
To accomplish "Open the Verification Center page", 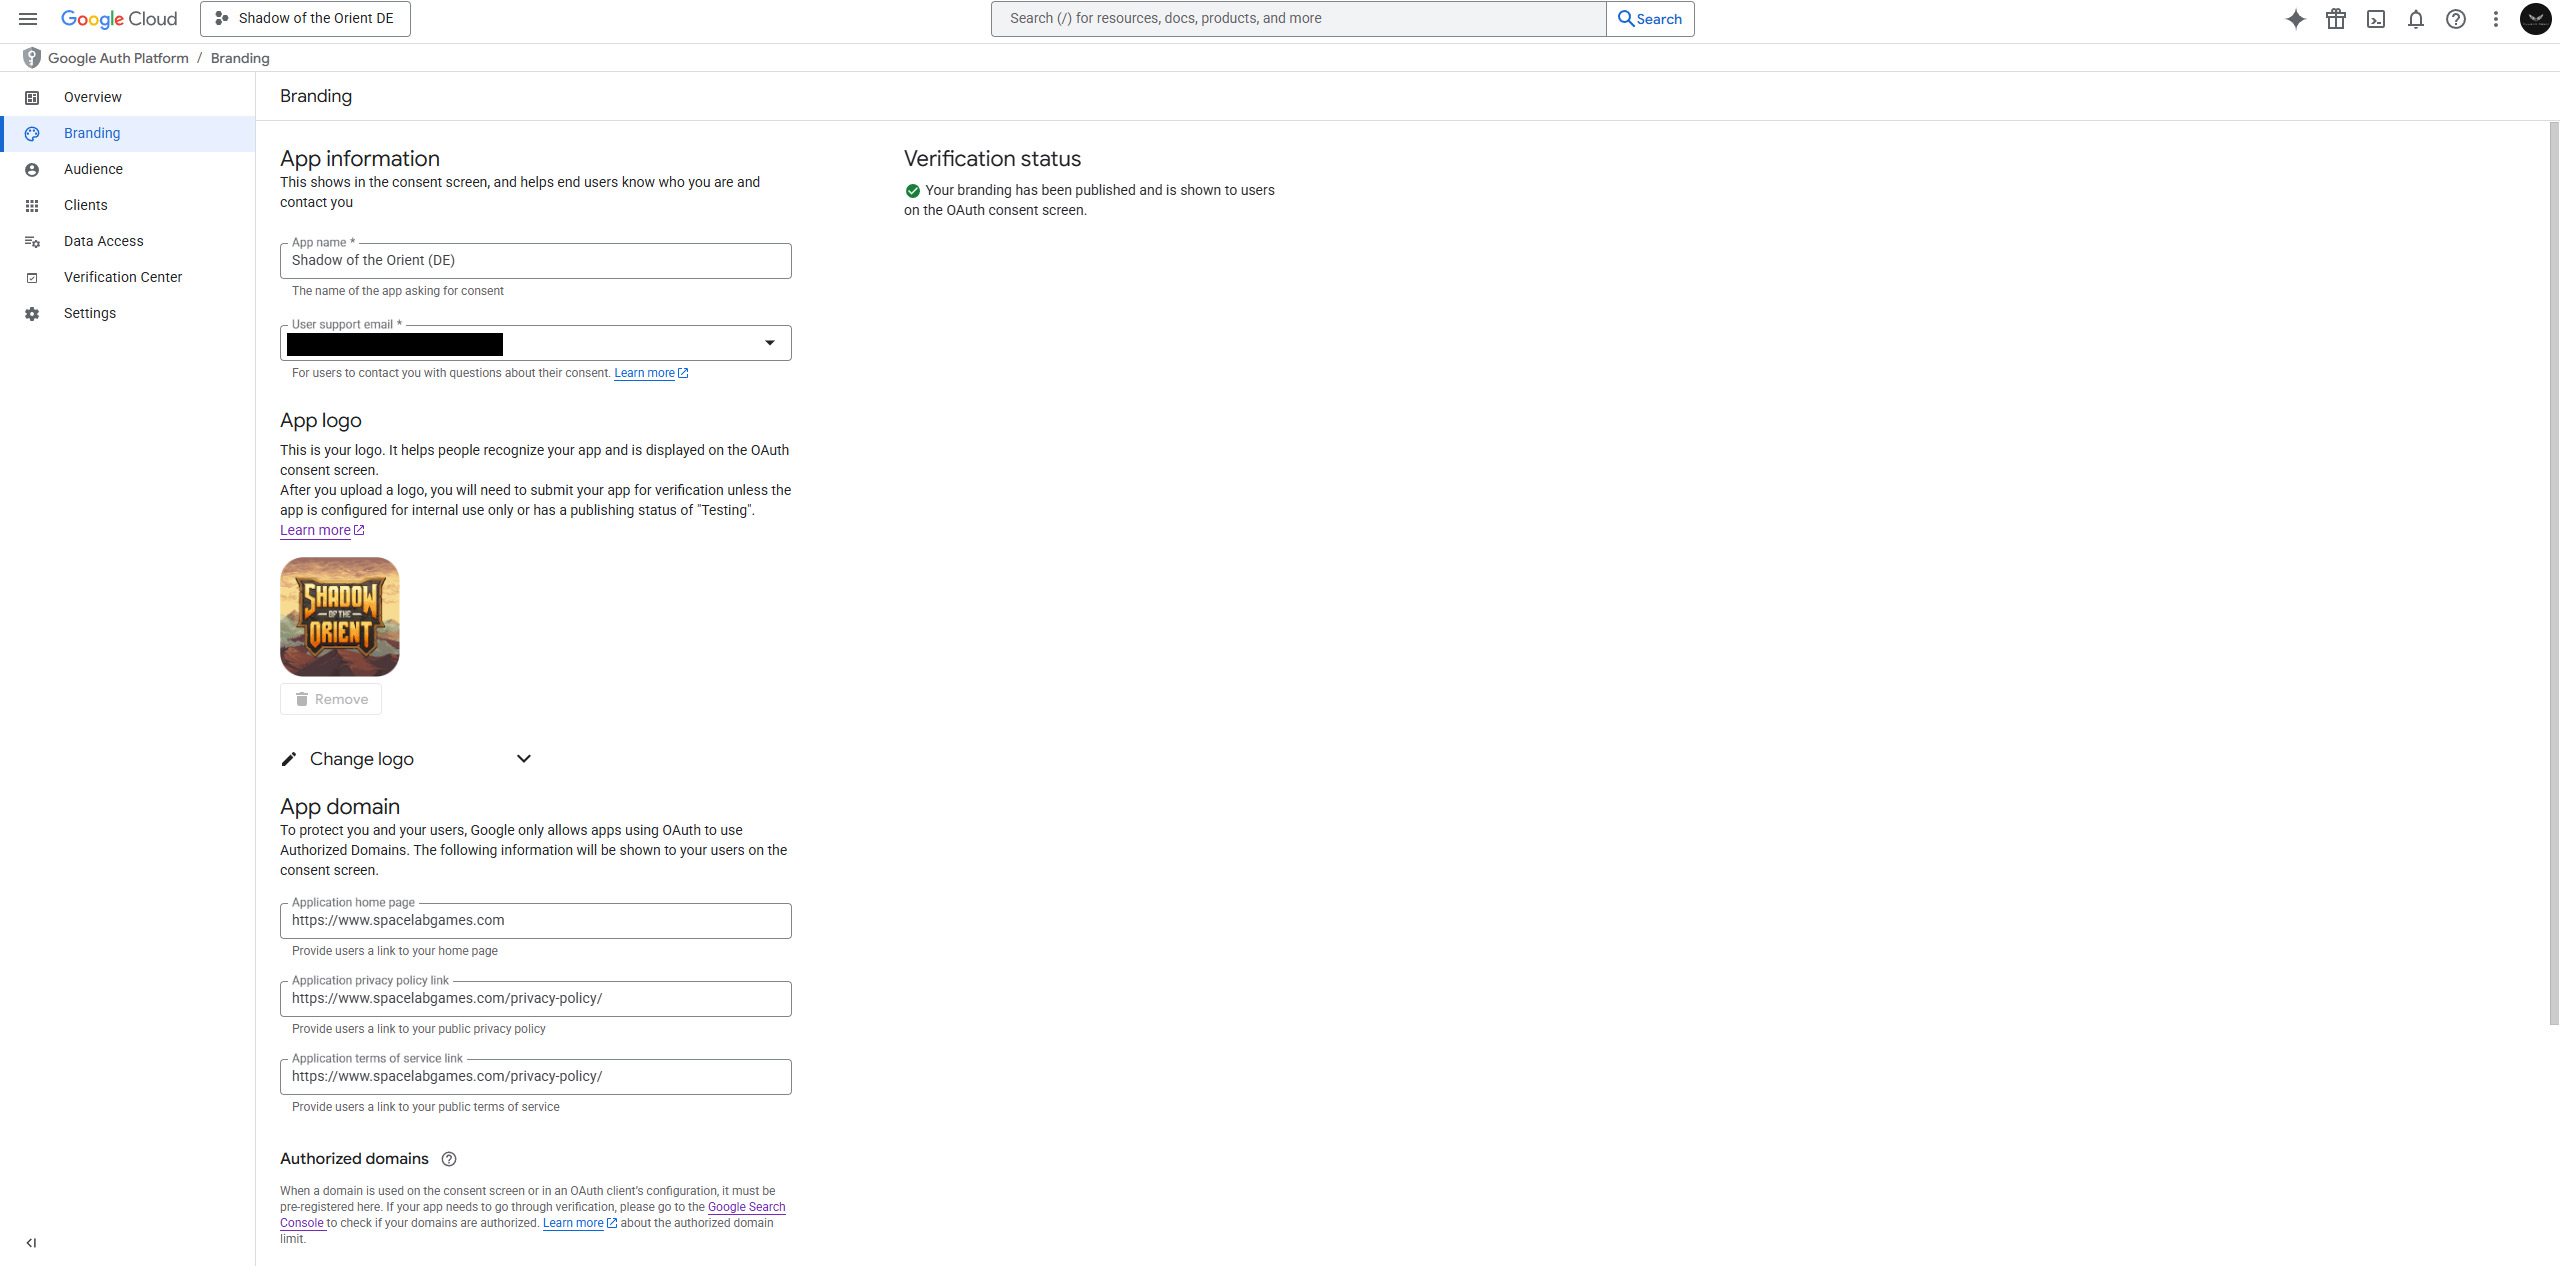I will (x=123, y=277).
